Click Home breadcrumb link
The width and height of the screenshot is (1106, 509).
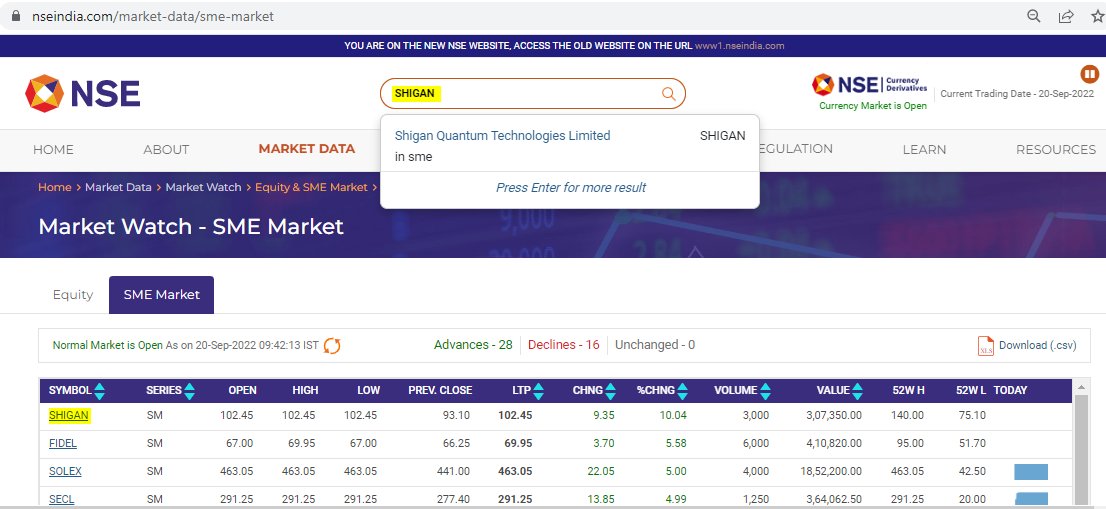pos(54,188)
